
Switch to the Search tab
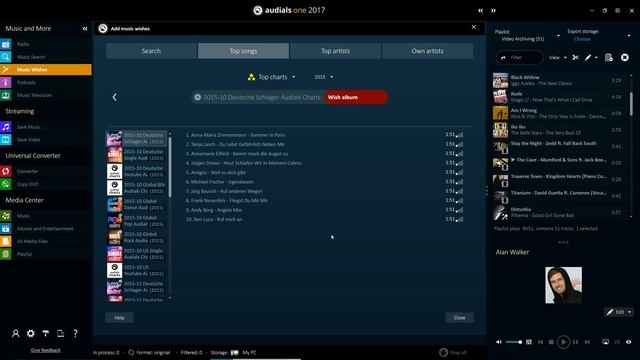click(x=151, y=51)
